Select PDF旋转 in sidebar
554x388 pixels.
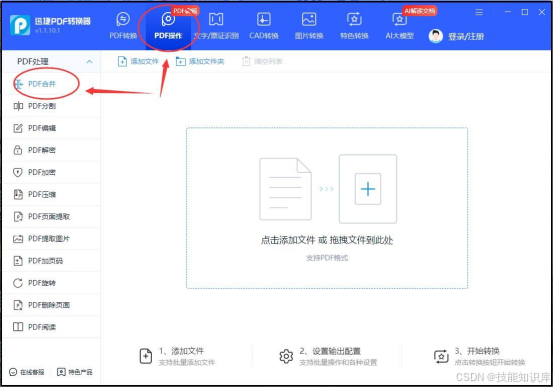pyautogui.click(x=51, y=283)
